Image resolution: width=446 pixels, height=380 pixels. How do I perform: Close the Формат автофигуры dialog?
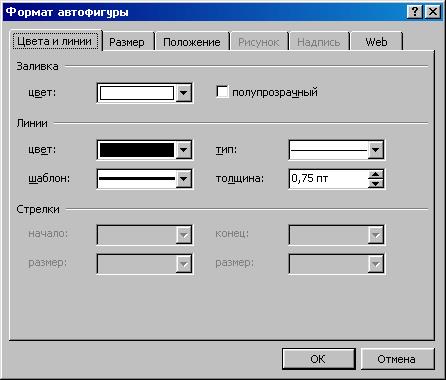[433, 12]
